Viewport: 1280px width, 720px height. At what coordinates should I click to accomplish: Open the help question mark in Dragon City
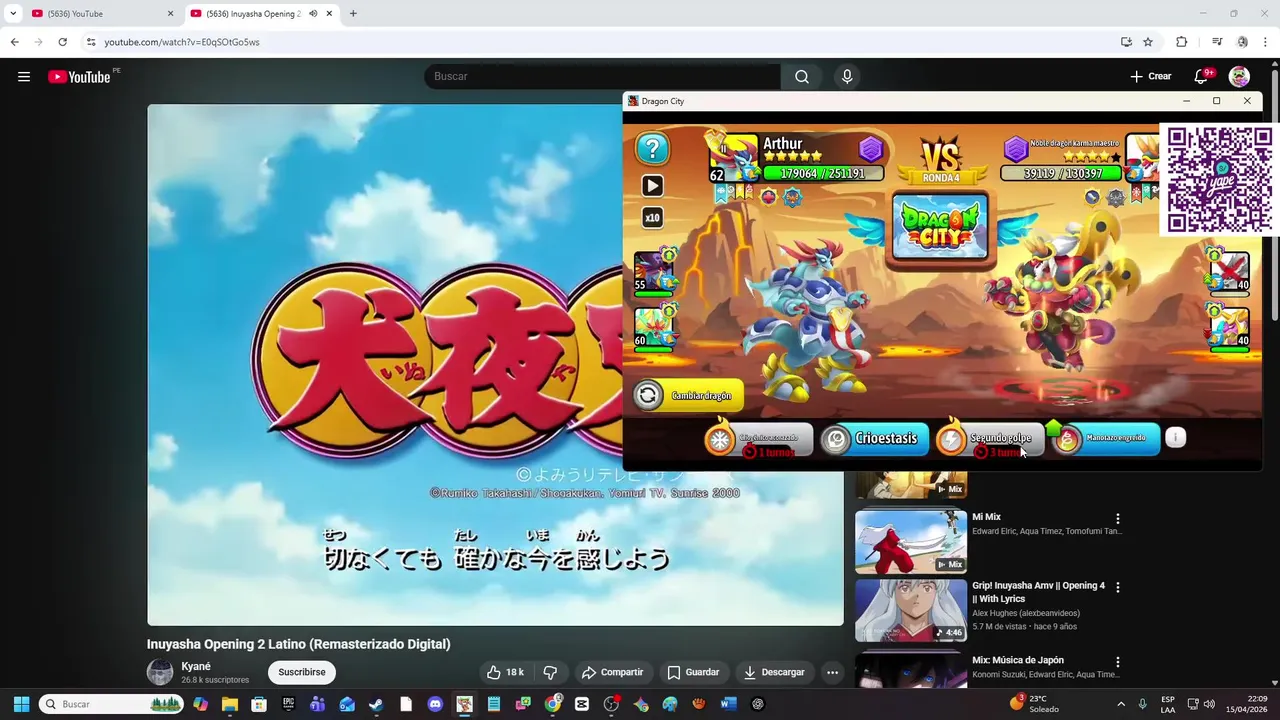pyautogui.click(x=652, y=149)
